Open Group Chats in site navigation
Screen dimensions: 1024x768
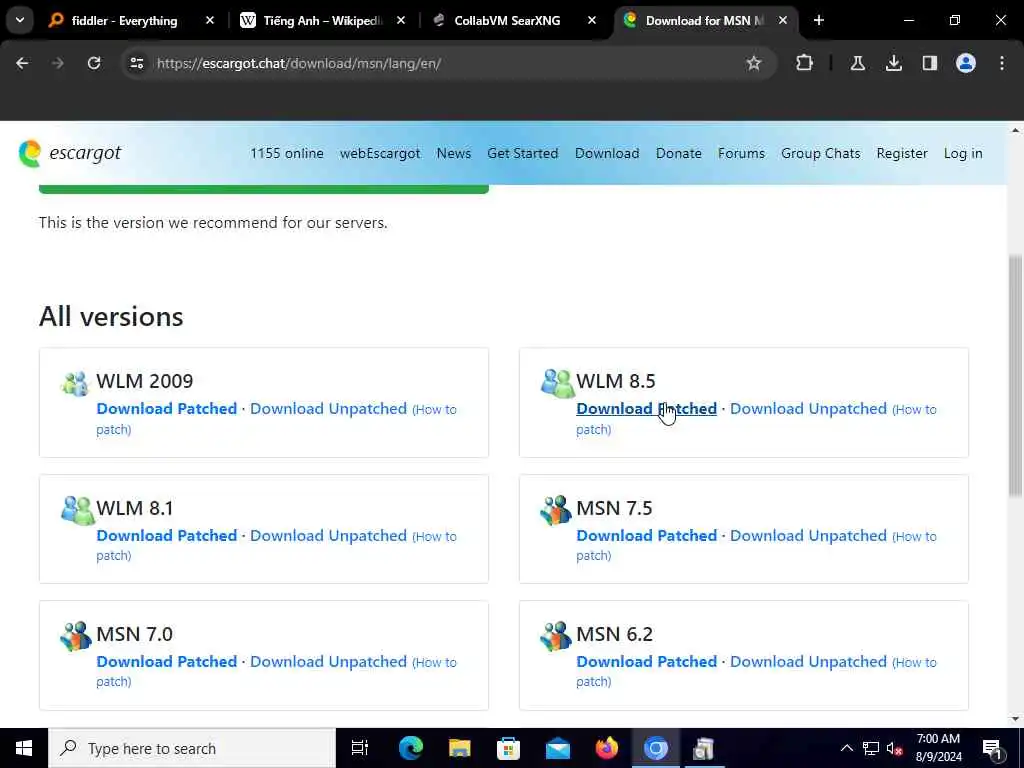(x=820, y=153)
